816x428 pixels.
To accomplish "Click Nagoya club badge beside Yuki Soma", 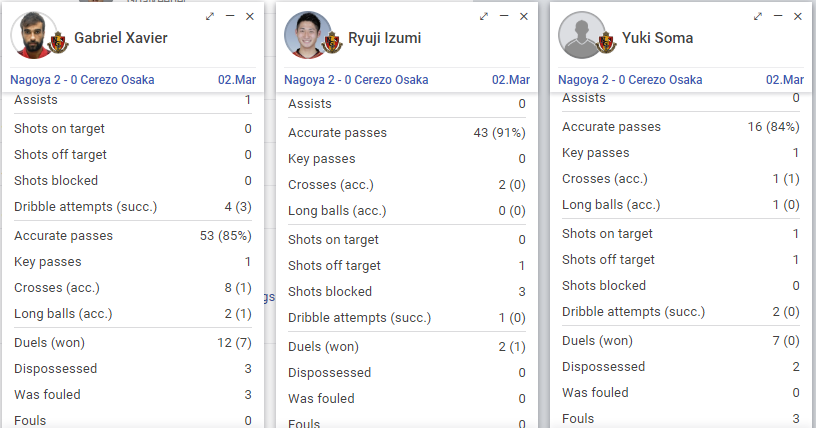I will pos(606,43).
